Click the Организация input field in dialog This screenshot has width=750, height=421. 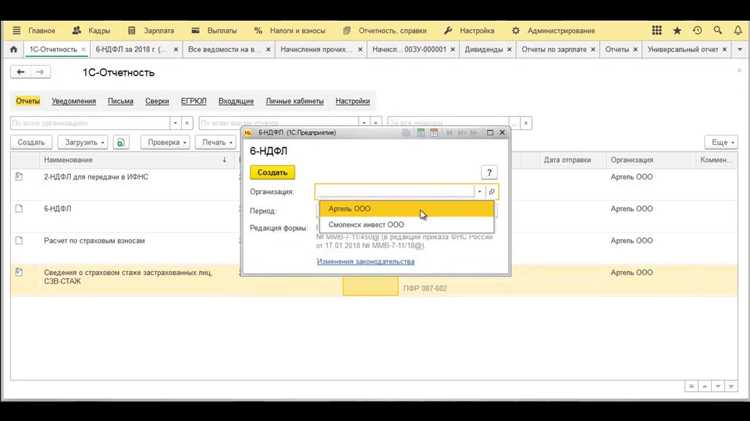395,192
